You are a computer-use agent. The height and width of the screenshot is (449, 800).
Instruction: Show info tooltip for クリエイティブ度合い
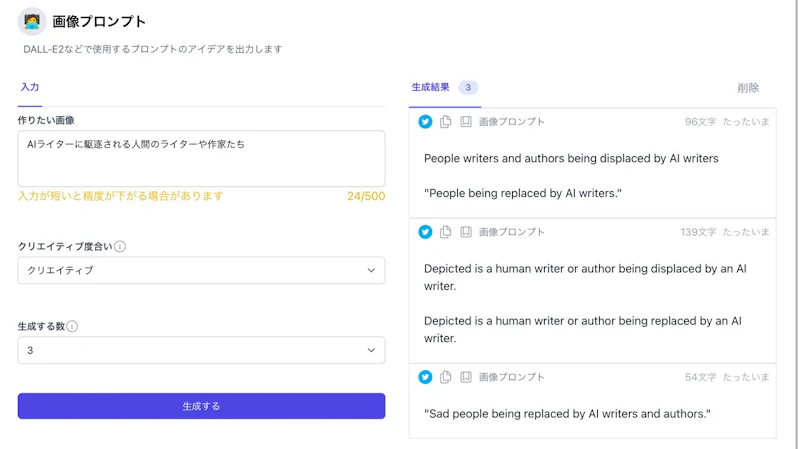click(120, 246)
